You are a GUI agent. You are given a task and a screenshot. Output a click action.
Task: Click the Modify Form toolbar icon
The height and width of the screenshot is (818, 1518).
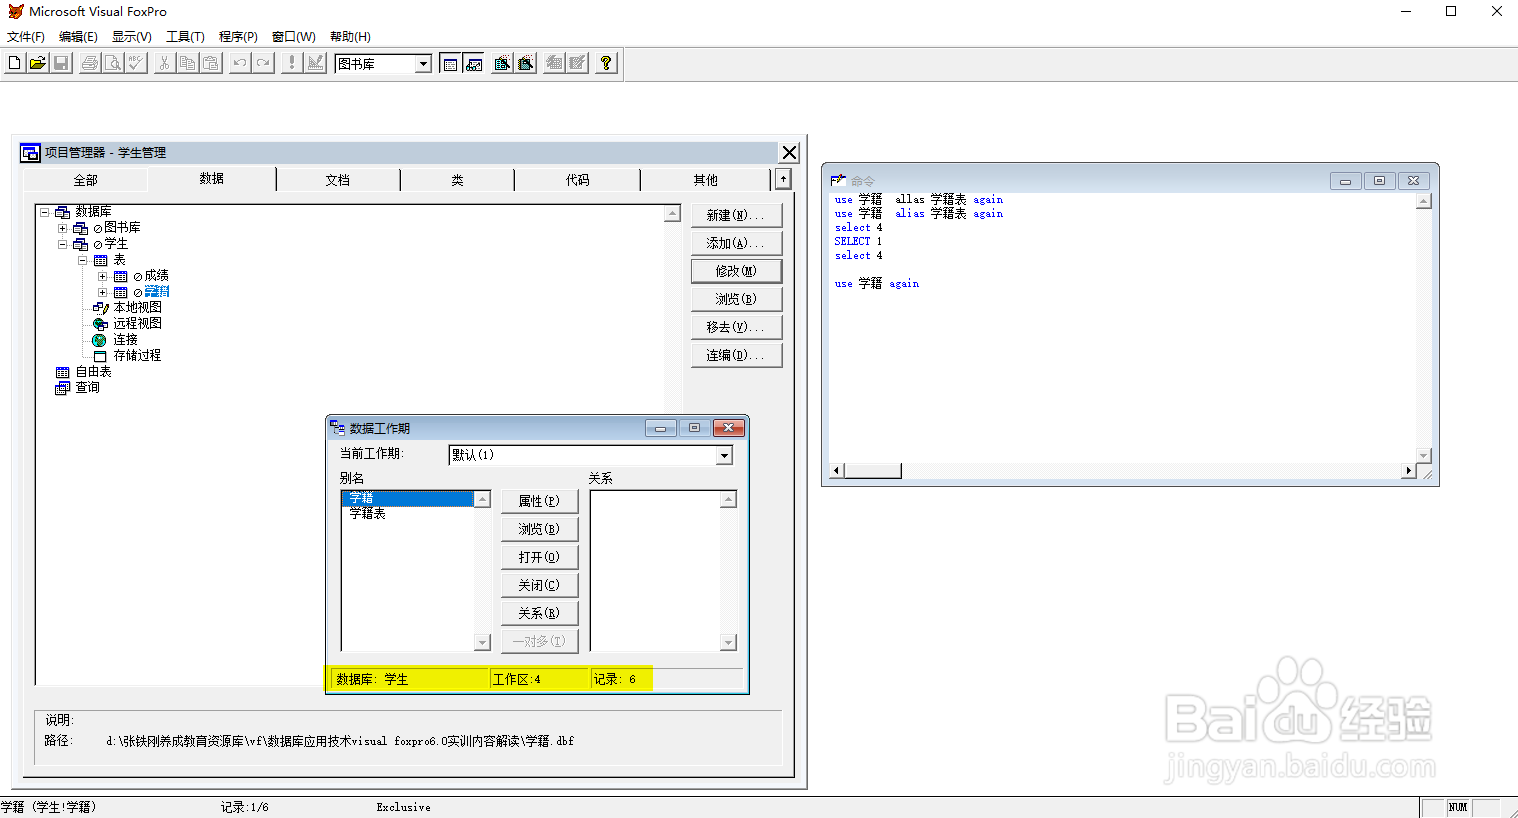(315, 63)
